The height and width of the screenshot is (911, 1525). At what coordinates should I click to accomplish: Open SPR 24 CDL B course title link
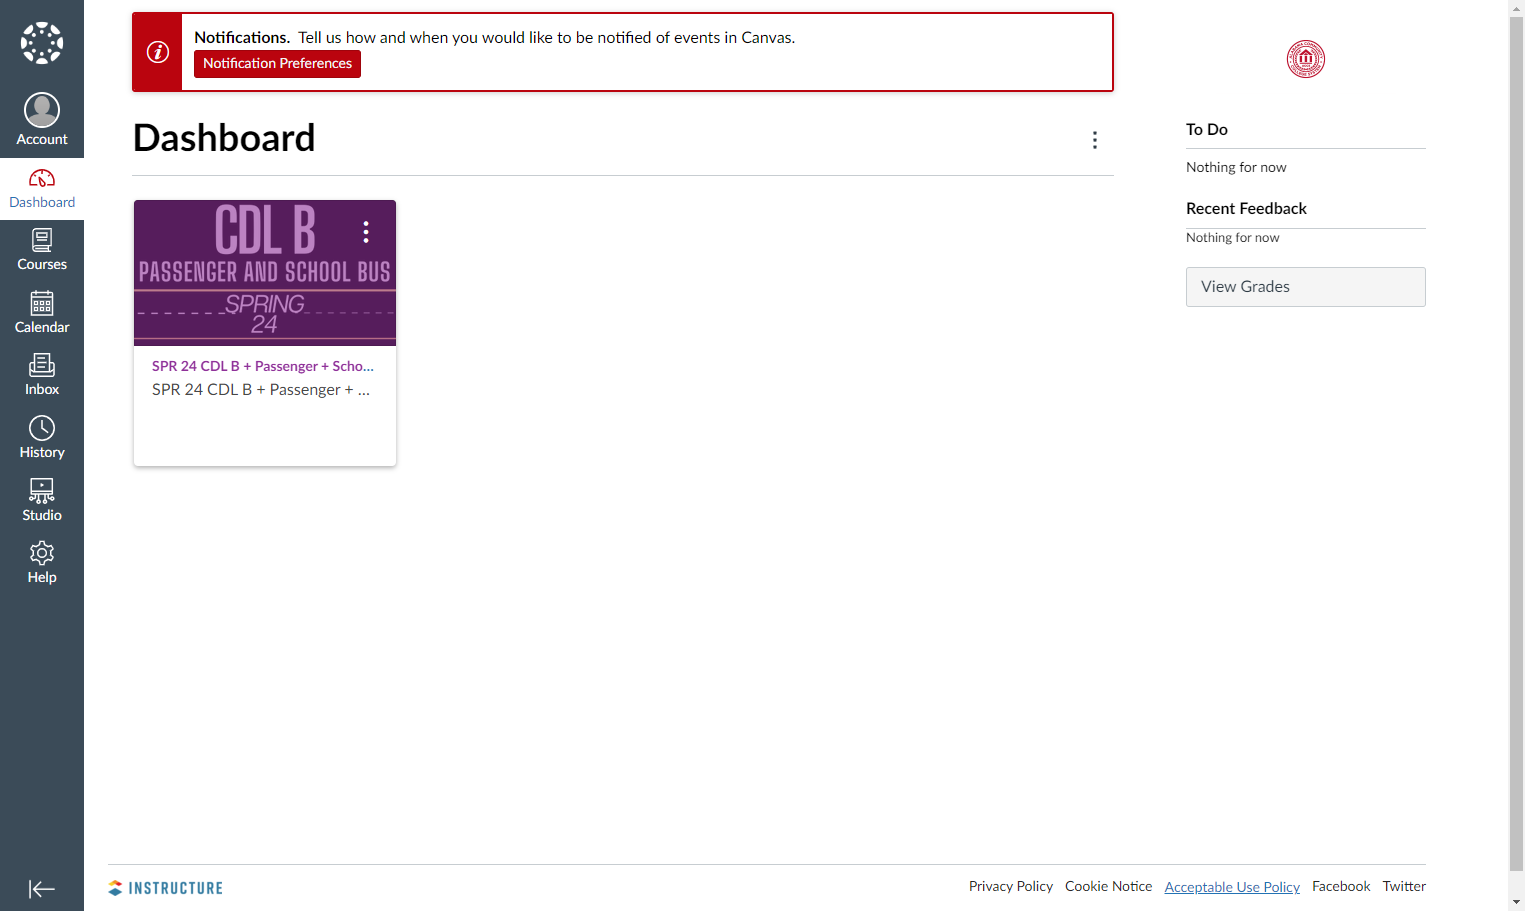click(263, 366)
